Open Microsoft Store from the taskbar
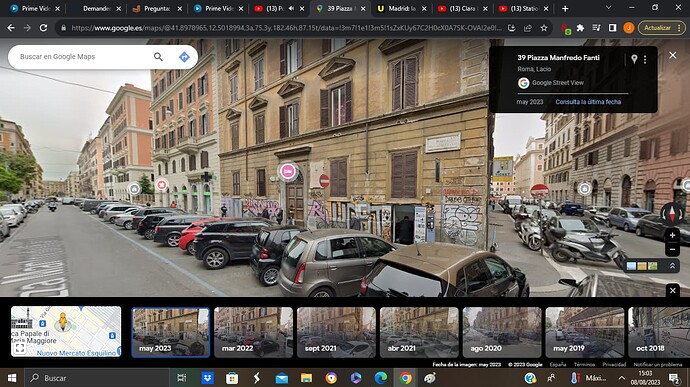This screenshot has width=690, height=387. (232, 378)
